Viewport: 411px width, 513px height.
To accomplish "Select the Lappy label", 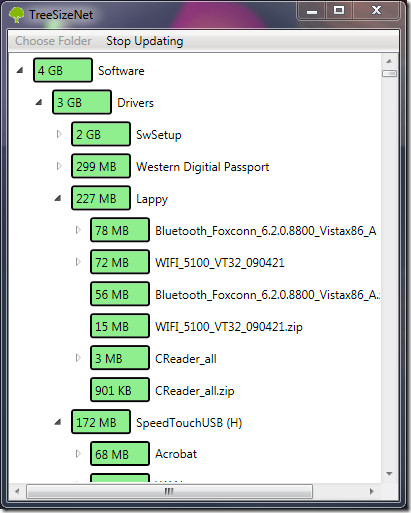I will tap(152, 199).
